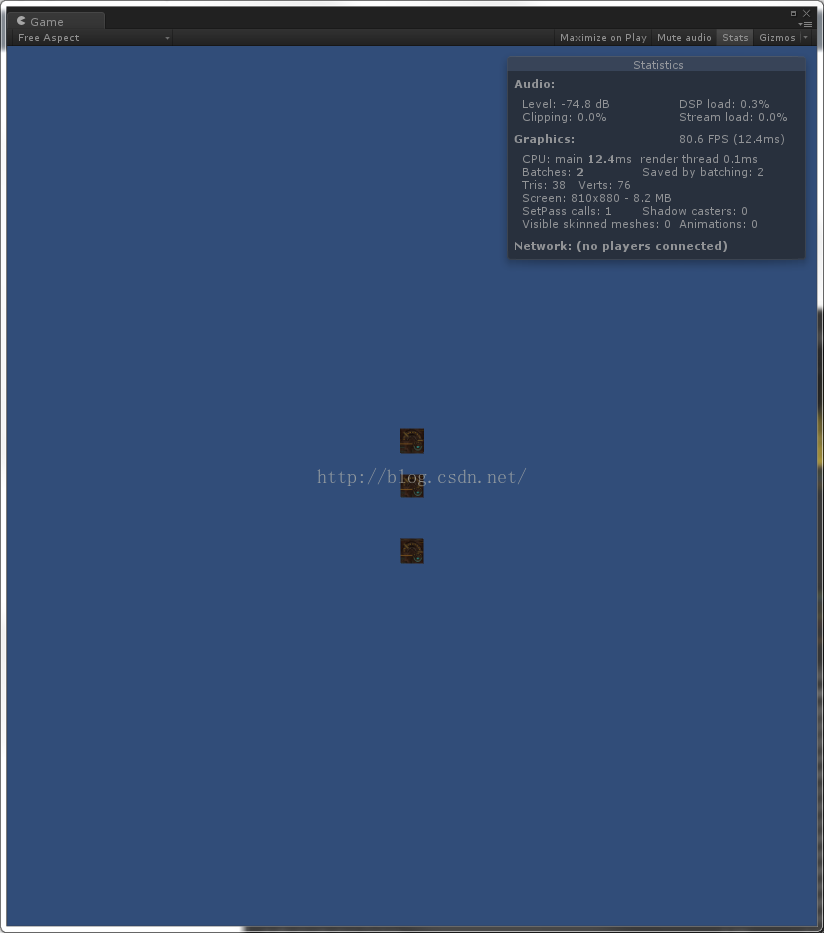This screenshot has width=824, height=933.
Task: Click the 'Graphics:' heading
Action: click(x=544, y=139)
